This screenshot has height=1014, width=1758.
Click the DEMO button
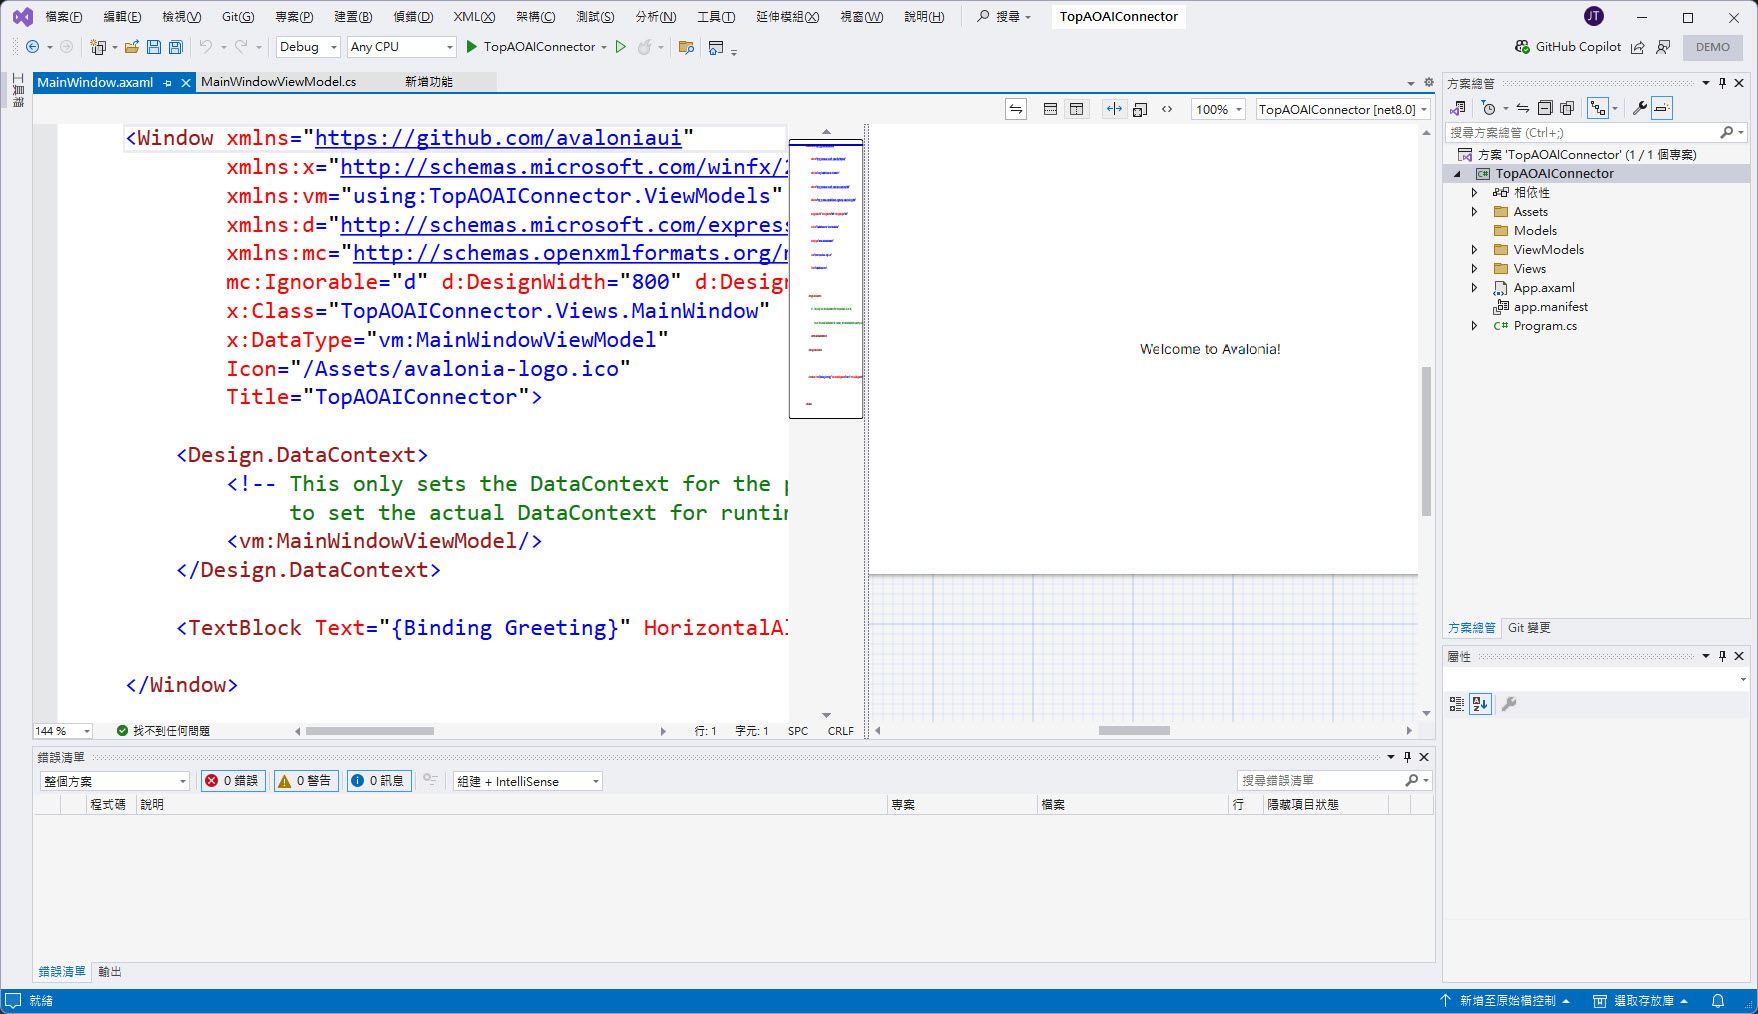(x=1712, y=47)
